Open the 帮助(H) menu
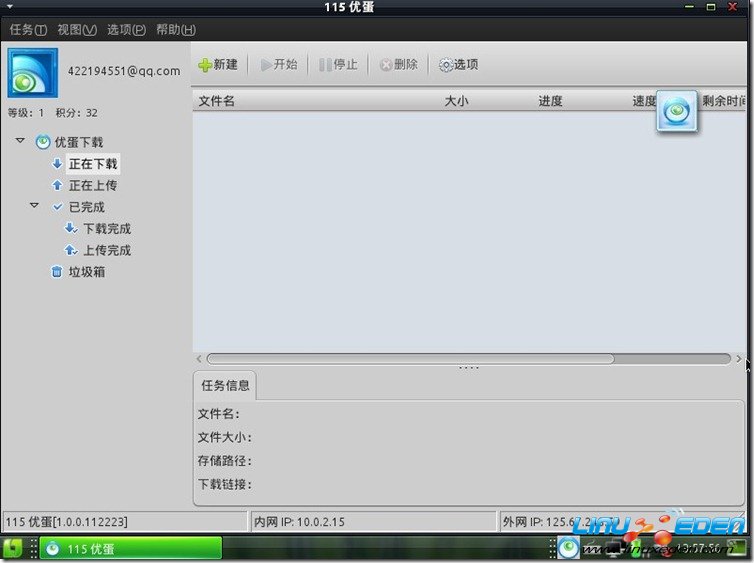 tap(176, 30)
